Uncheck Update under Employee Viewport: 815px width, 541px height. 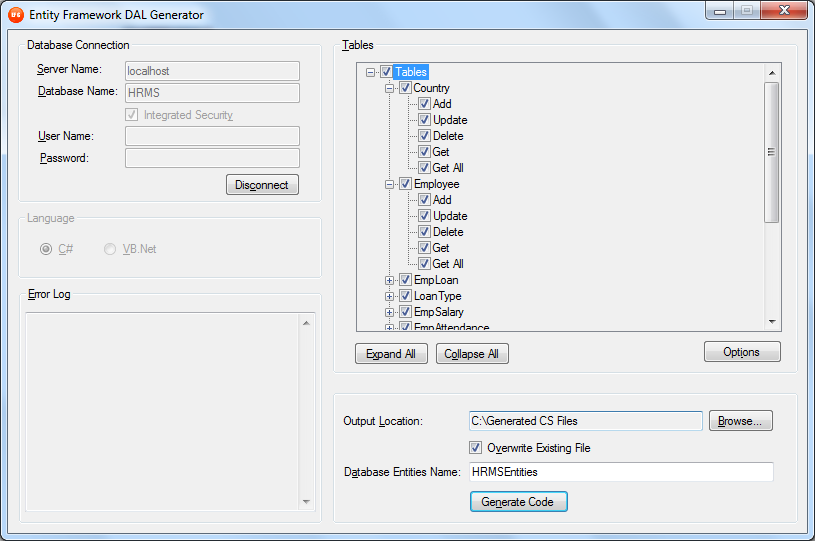point(425,216)
